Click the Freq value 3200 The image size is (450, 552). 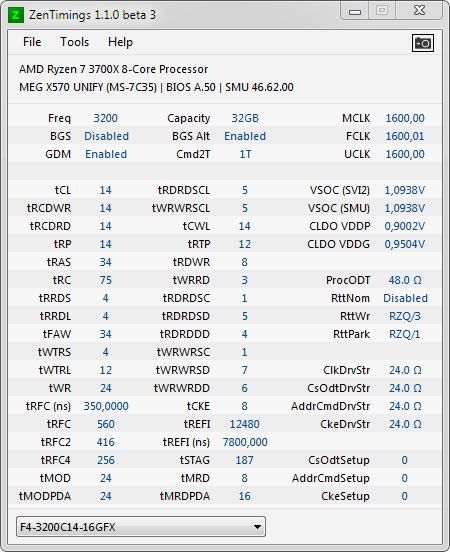(x=105, y=118)
